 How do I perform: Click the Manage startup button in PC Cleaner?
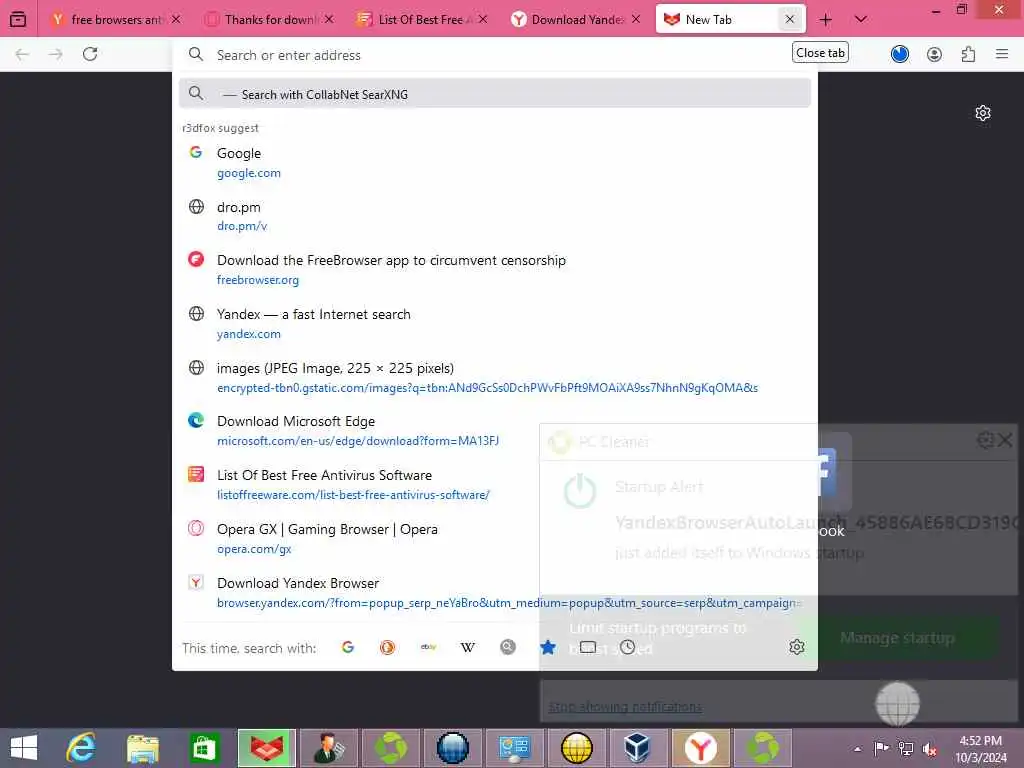click(897, 638)
